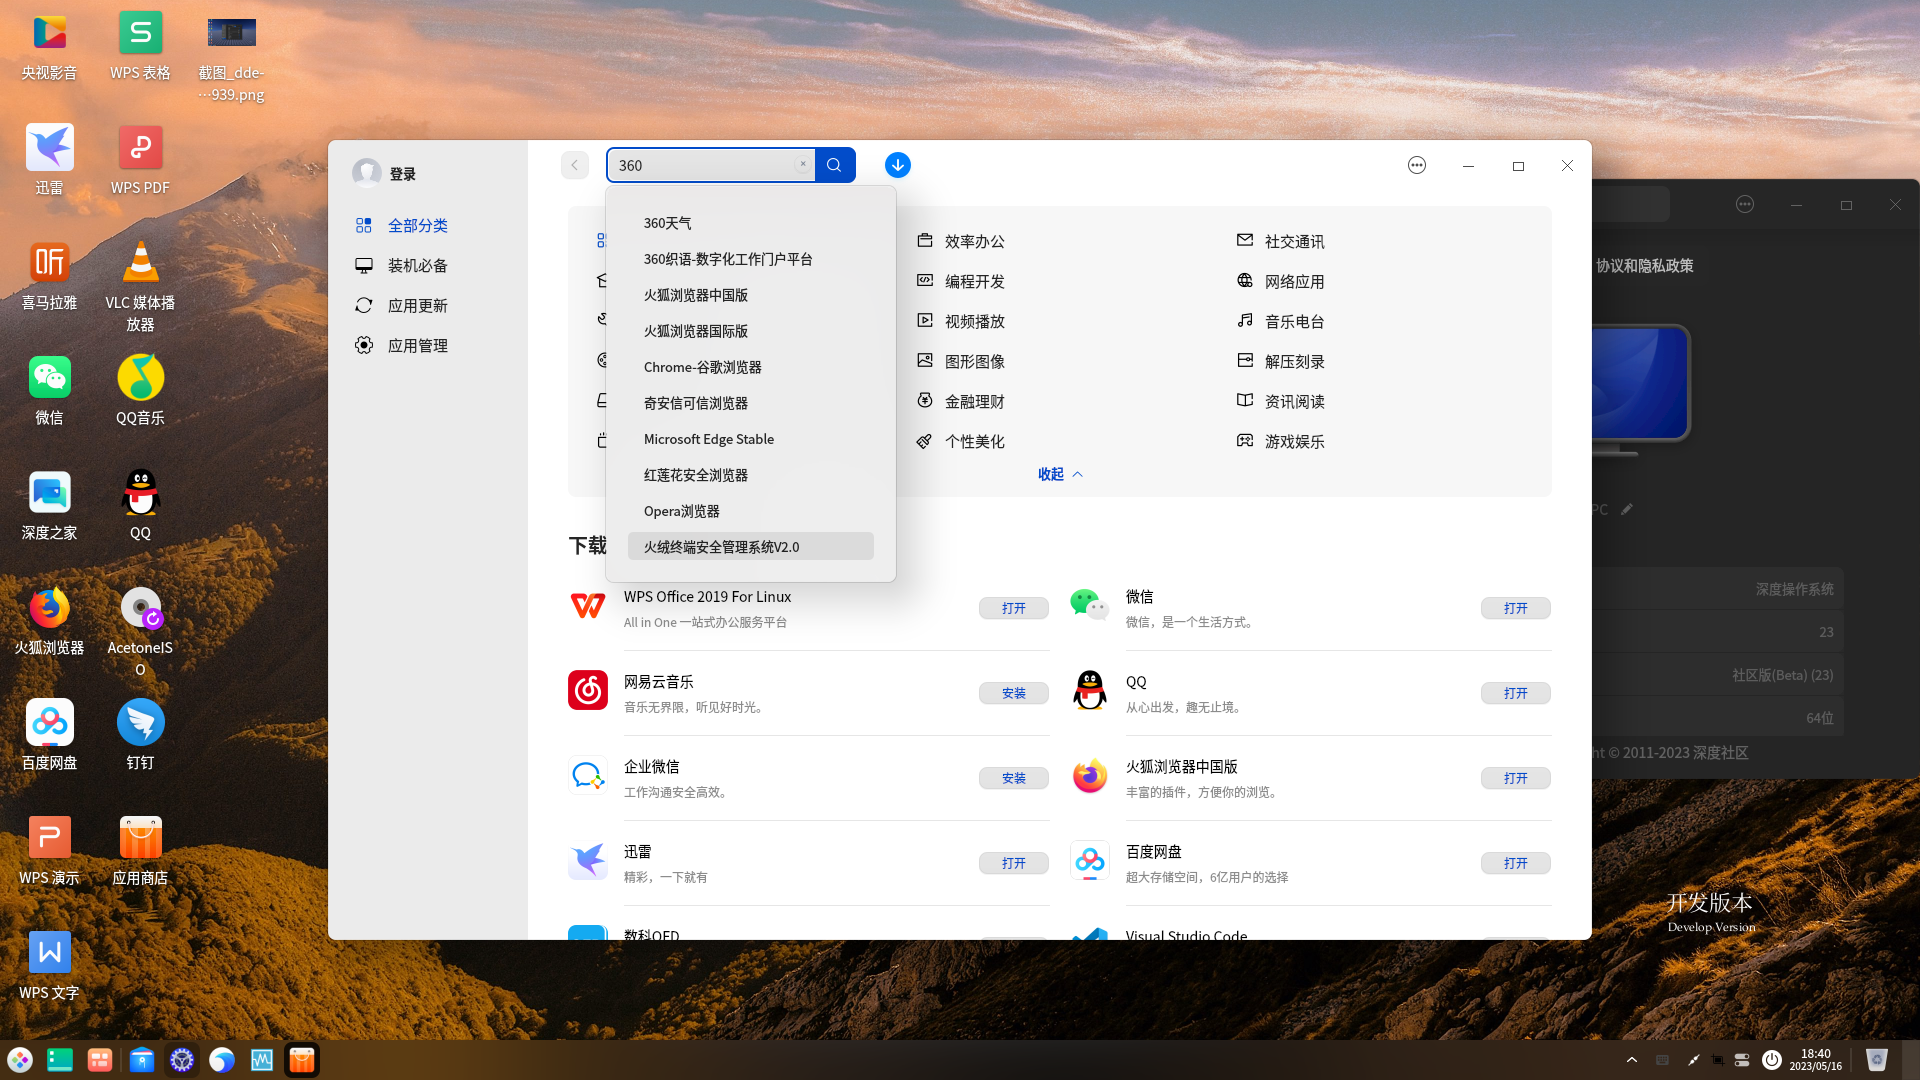Open the blue download manager arrow icon
Screen dimensions: 1920x1080
897,165
